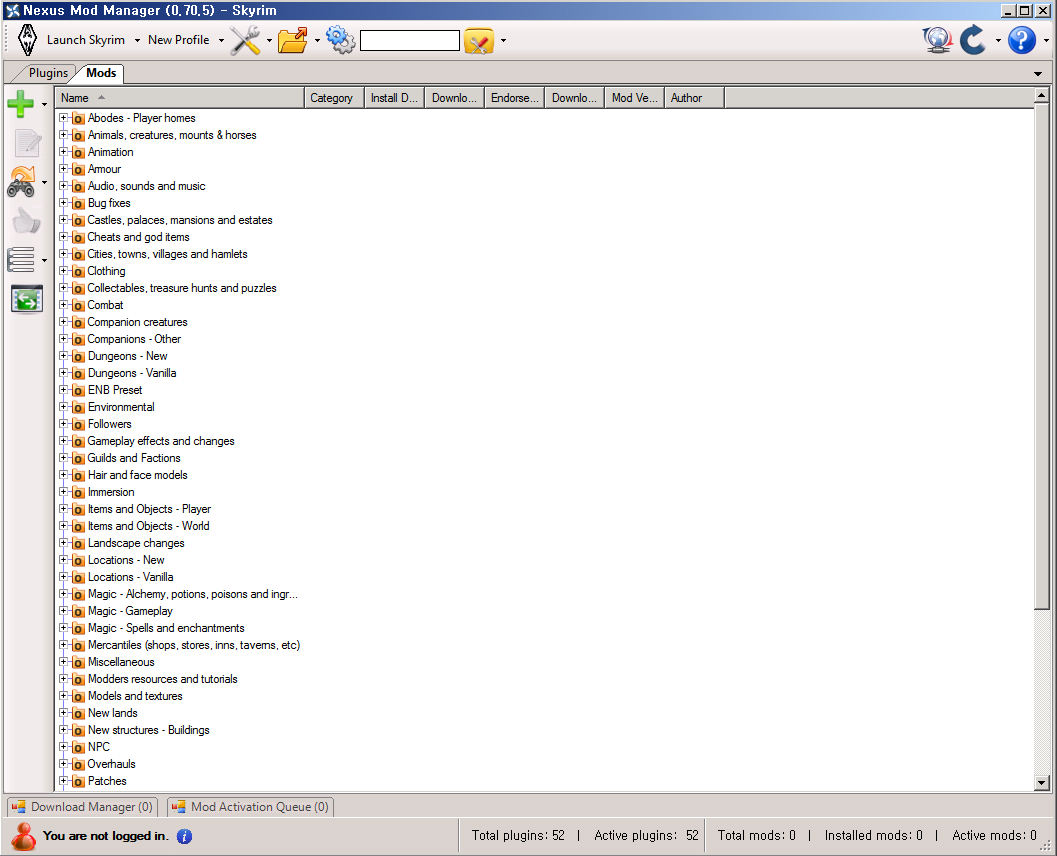Open dropdown arrow beside wrench tools icon

(269, 40)
